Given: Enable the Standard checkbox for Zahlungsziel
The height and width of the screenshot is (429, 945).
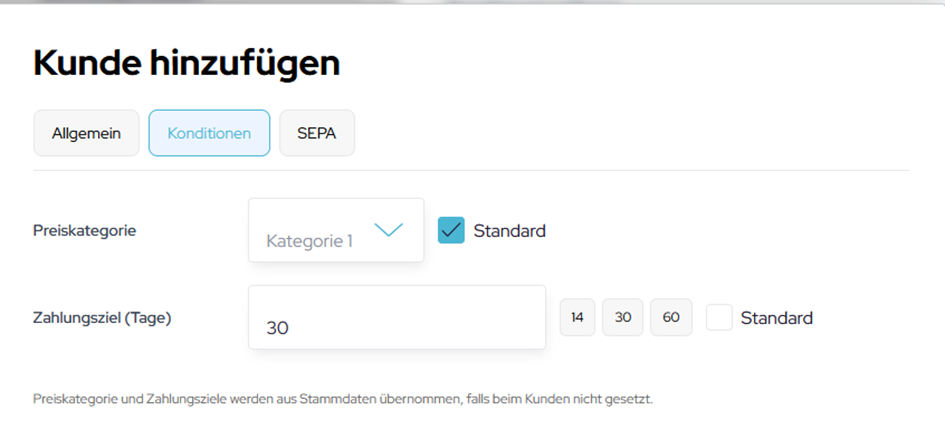Looking at the screenshot, I should [x=719, y=317].
